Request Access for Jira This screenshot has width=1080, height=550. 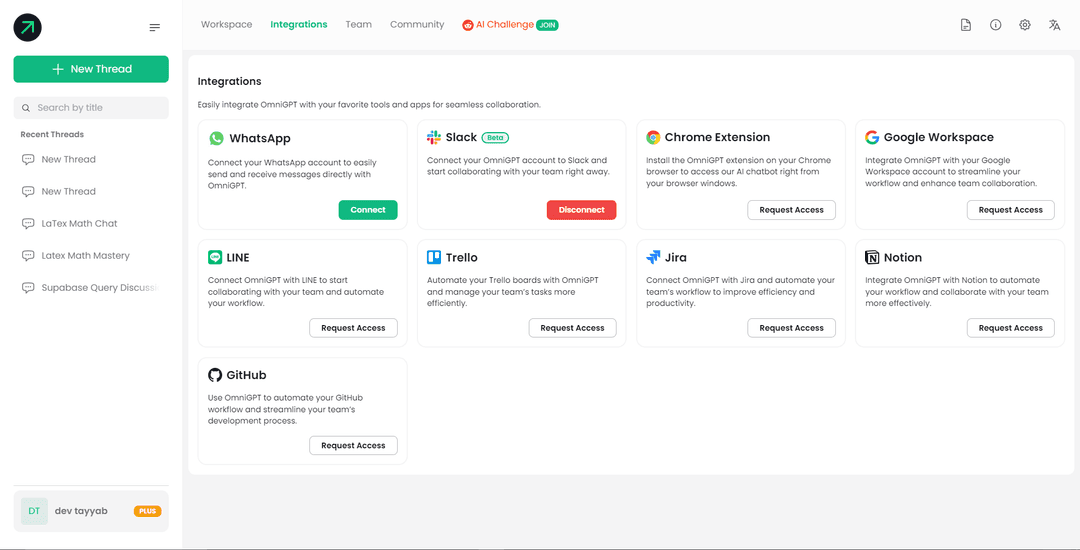click(791, 328)
